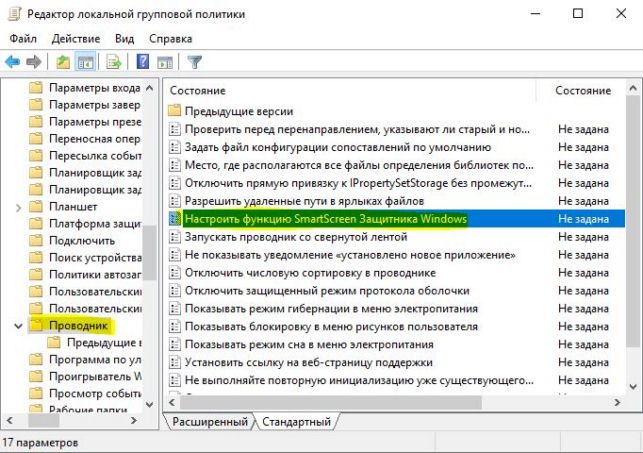Select Задать файл конфигурации сопоставлений policy
The height and width of the screenshot is (453, 643).
(x=338, y=147)
